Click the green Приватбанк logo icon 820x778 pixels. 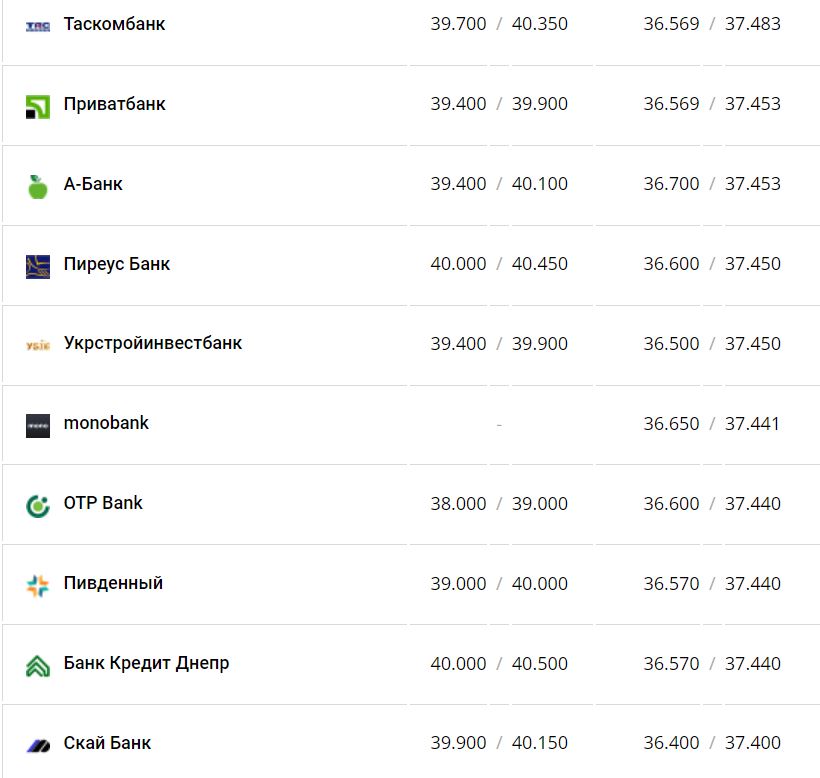click(x=38, y=106)
